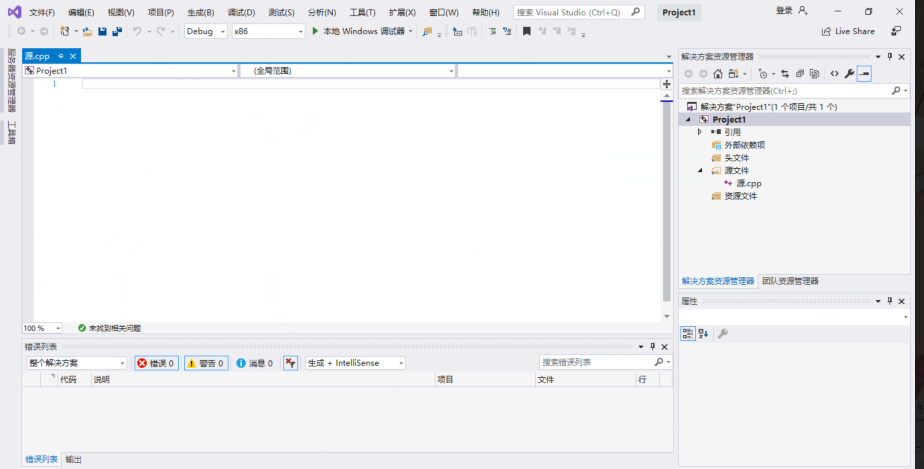
Task: Click the Save All icon
Action: (x=117, y=31)
